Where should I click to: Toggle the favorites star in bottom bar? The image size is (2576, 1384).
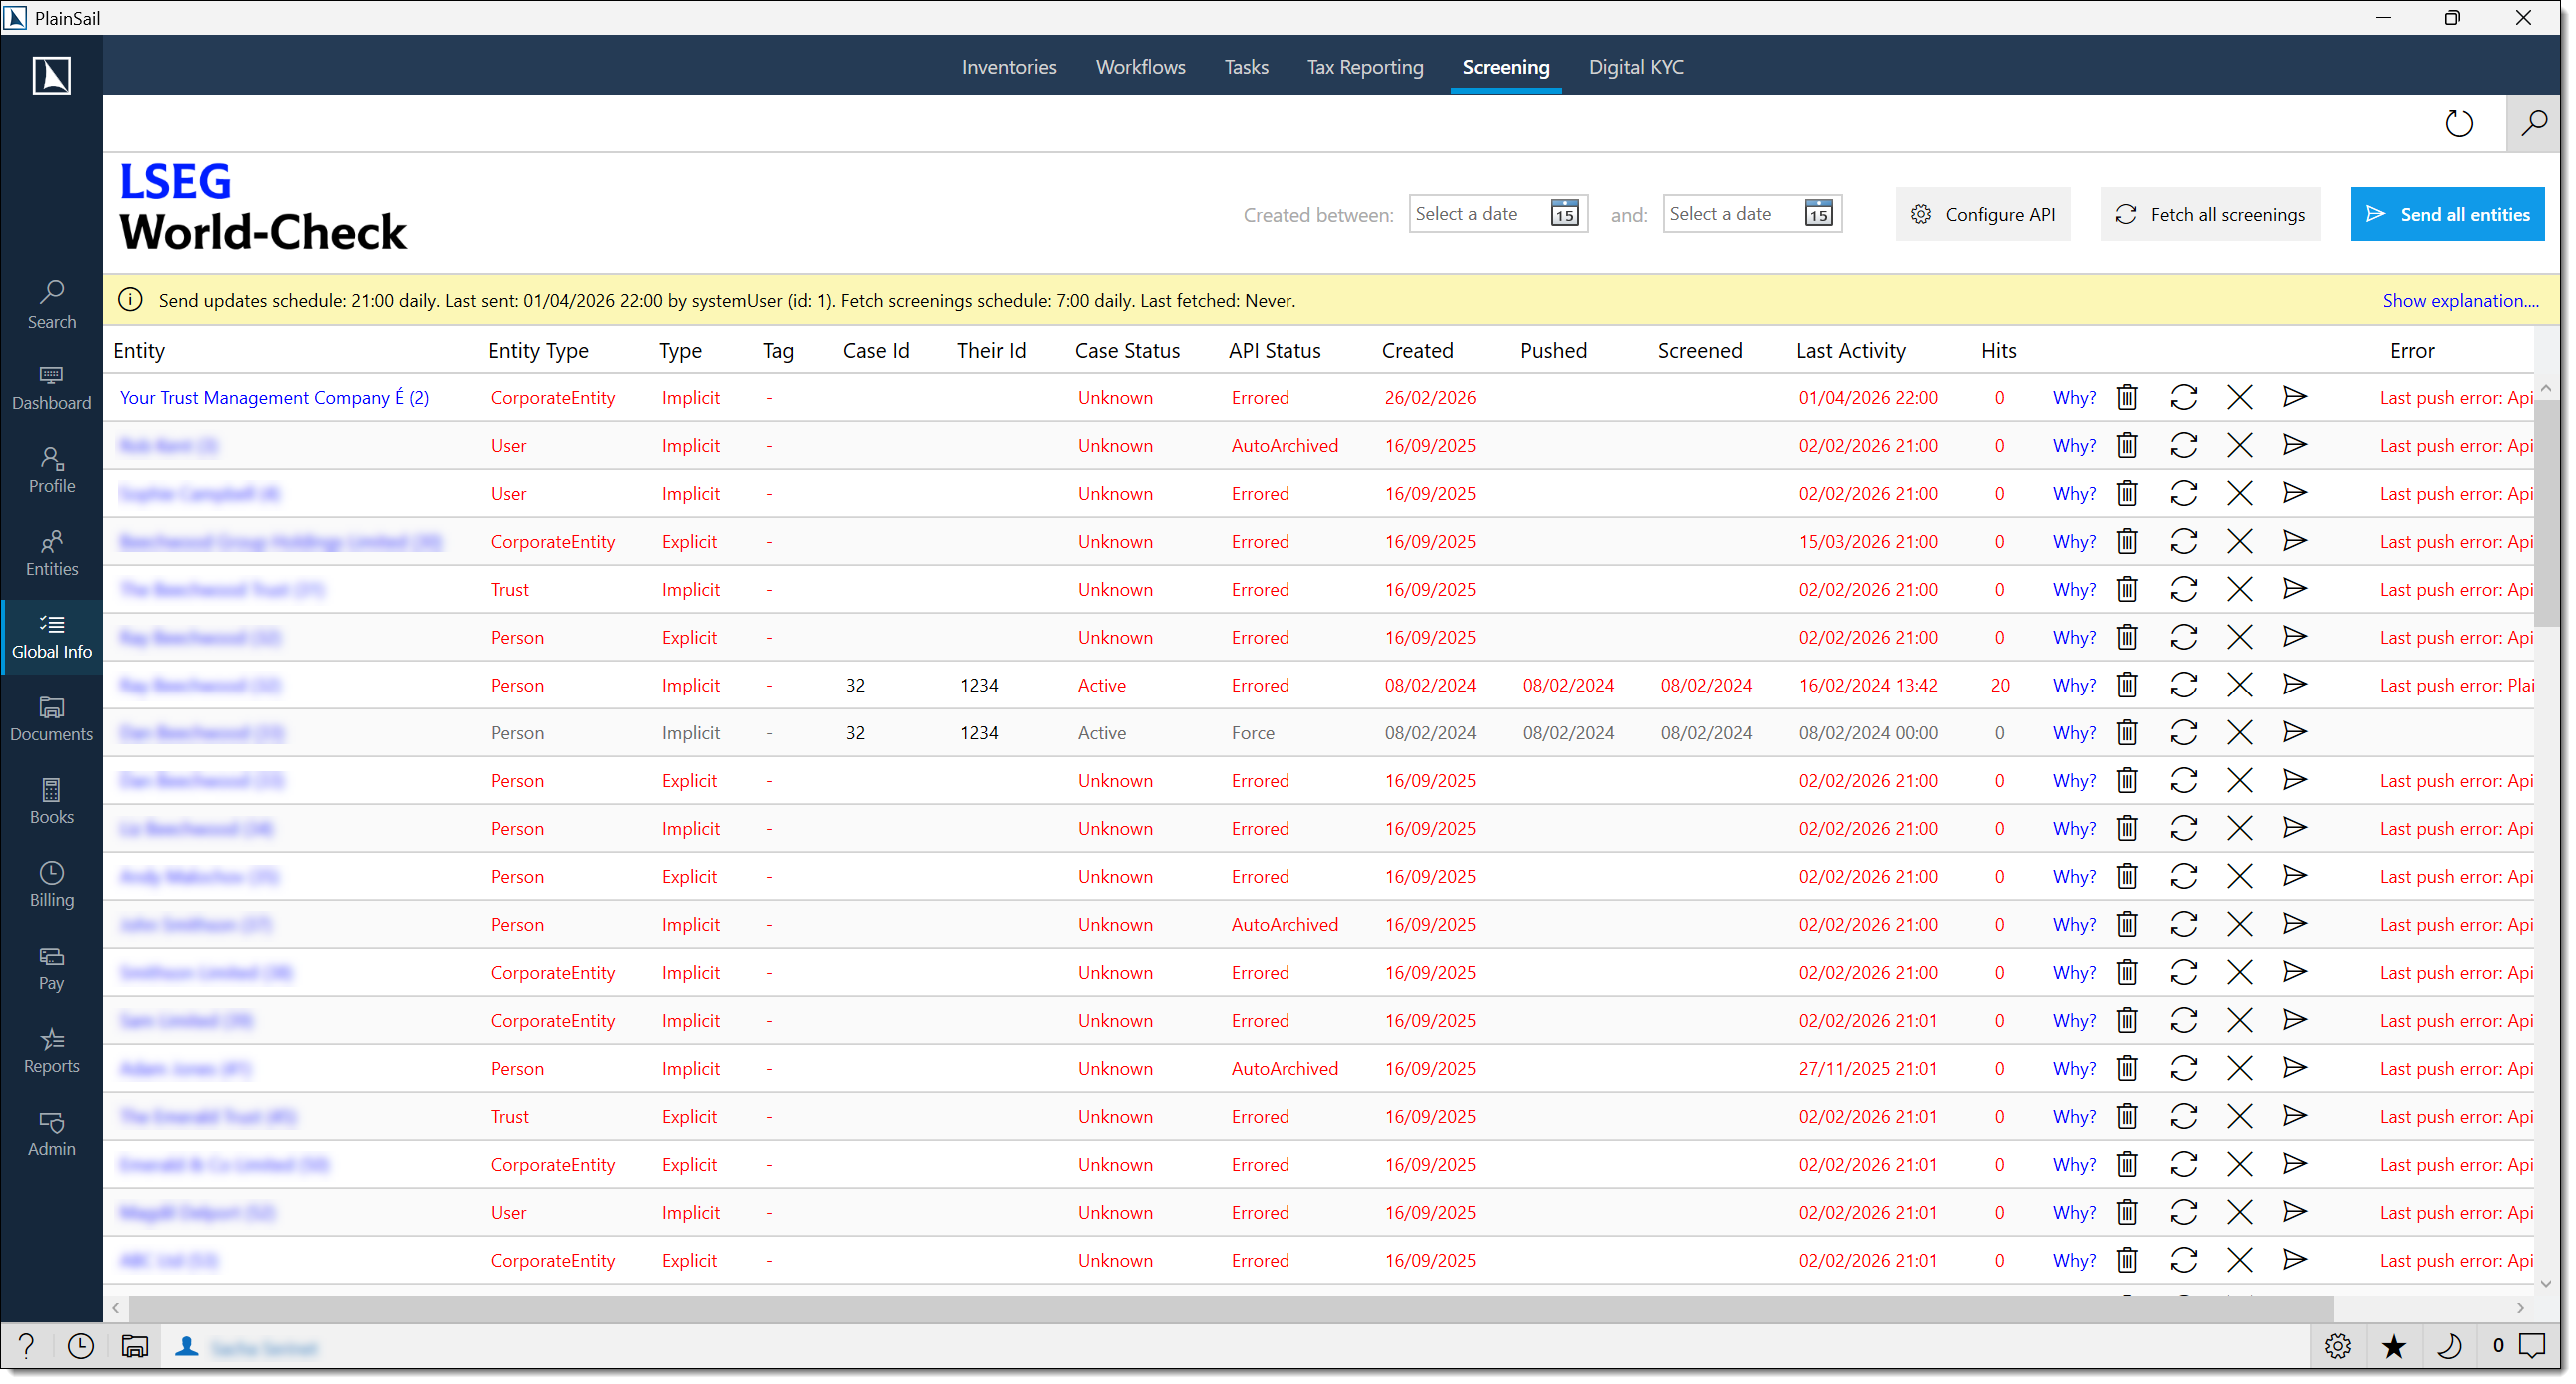pyautogui.click(x=2393, y=1346)
